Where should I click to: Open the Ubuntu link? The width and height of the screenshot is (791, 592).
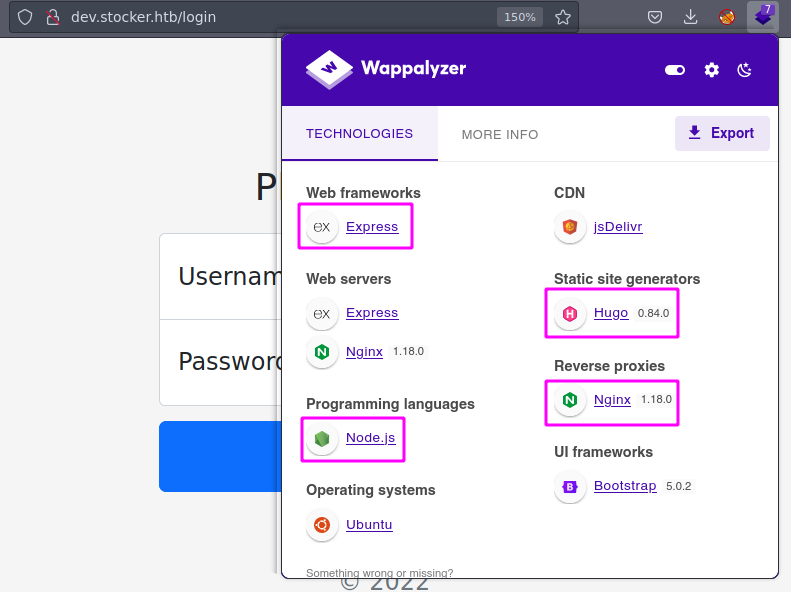coord(369,524)
